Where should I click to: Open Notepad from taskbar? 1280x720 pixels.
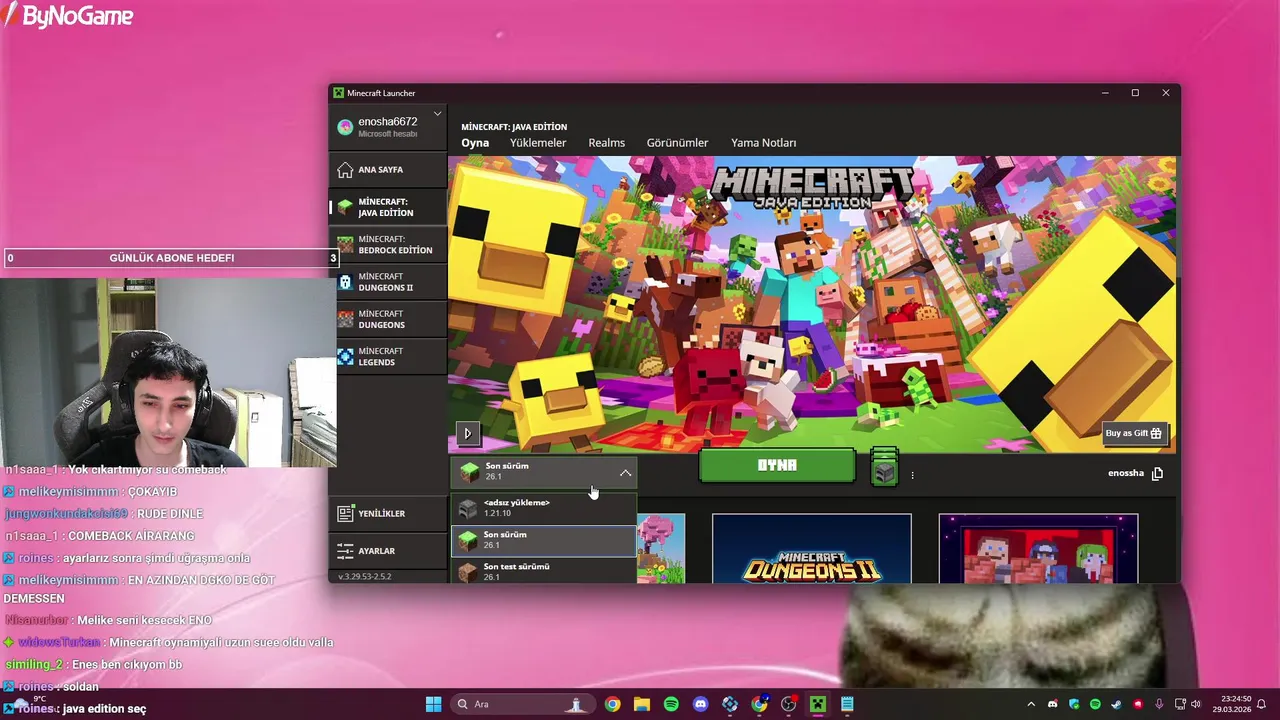[x=847, y=704]
